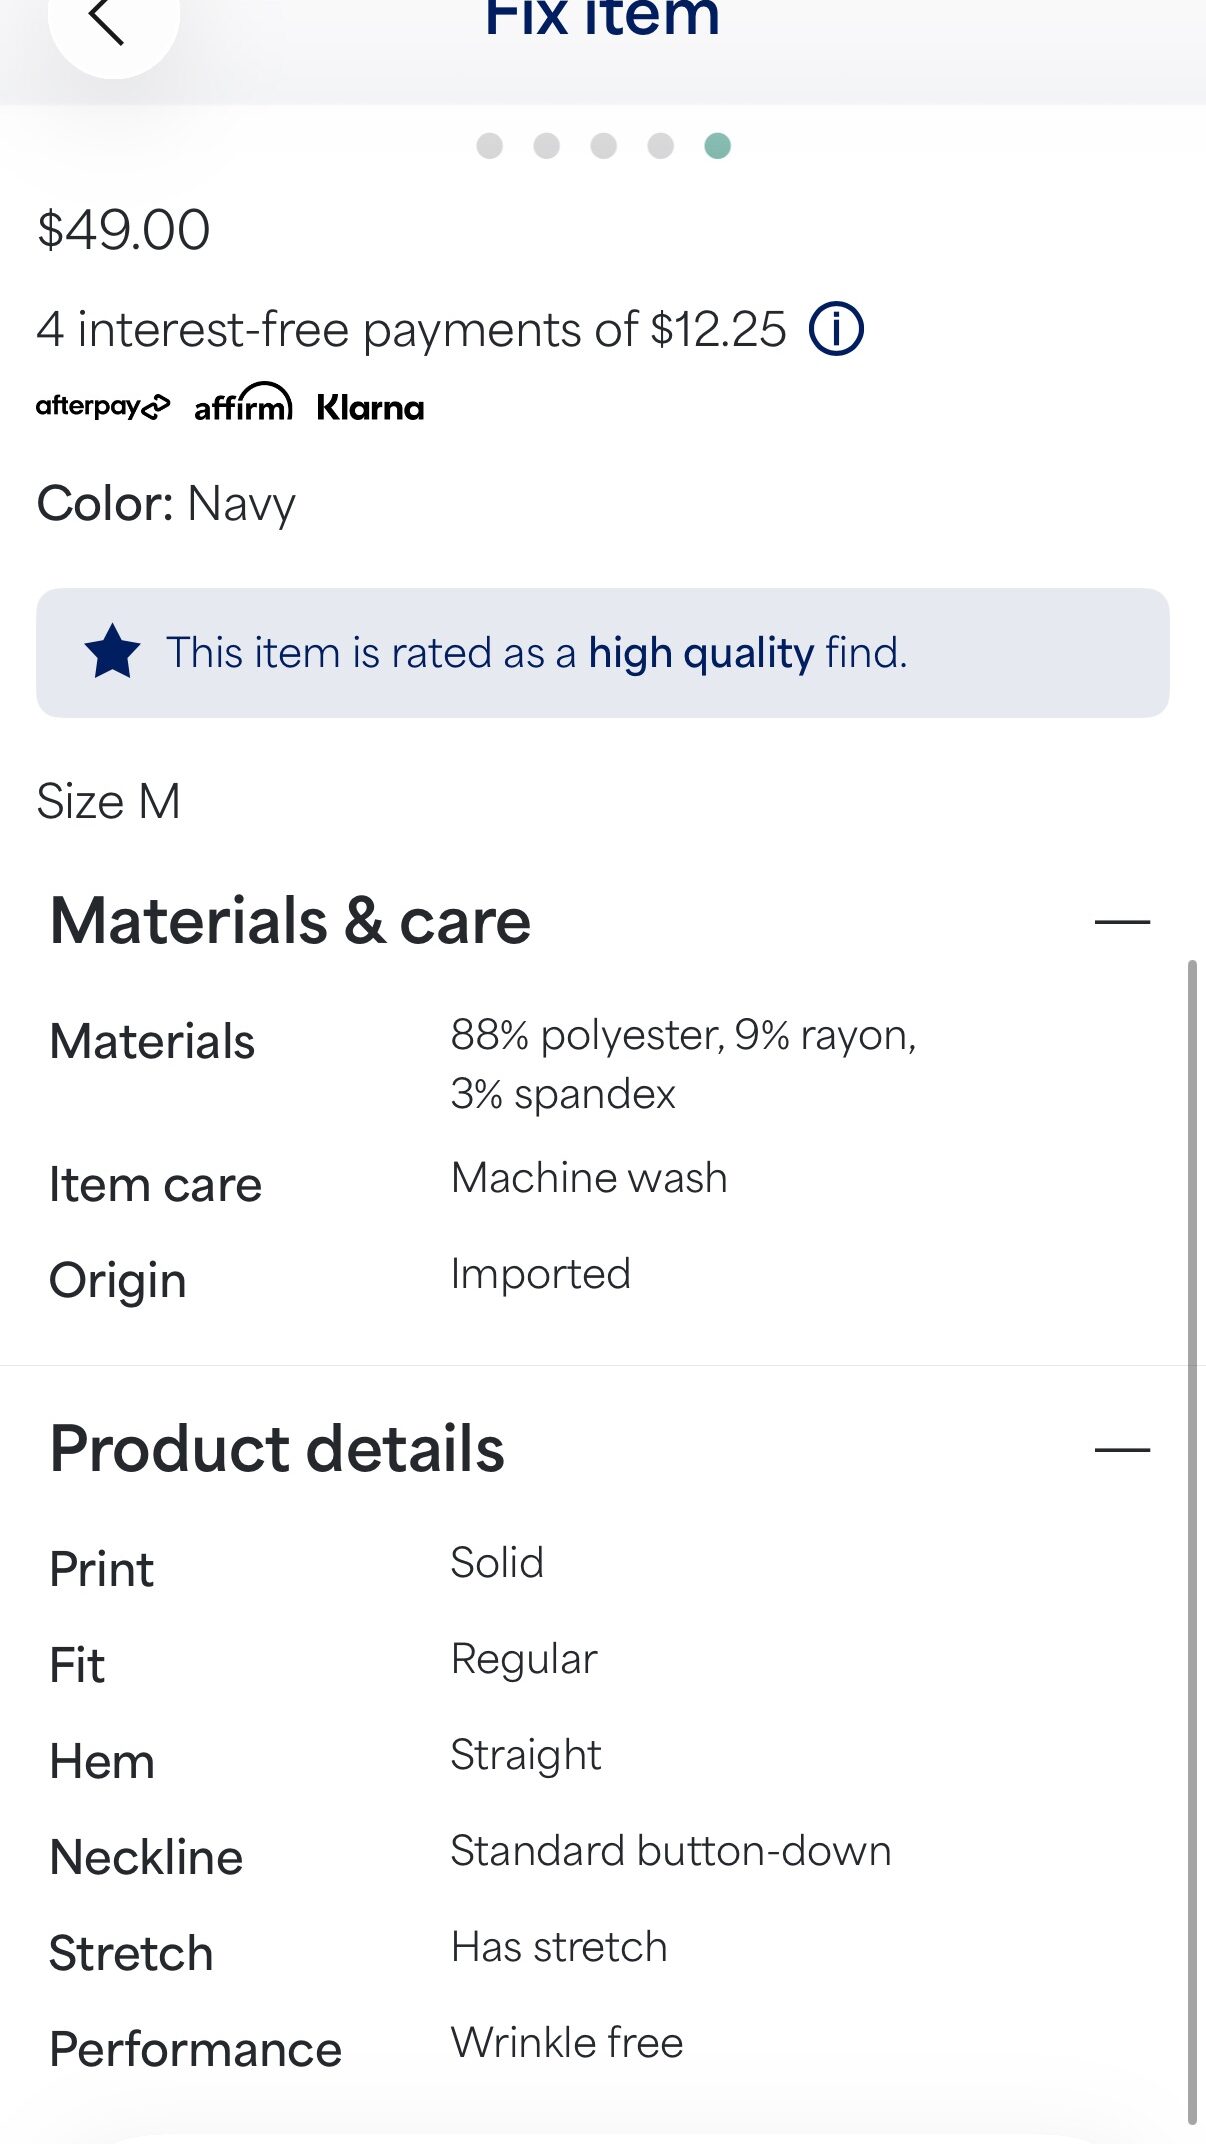Tap the Fix item page title
The image size is (1206, 2144).
point(602,17)
